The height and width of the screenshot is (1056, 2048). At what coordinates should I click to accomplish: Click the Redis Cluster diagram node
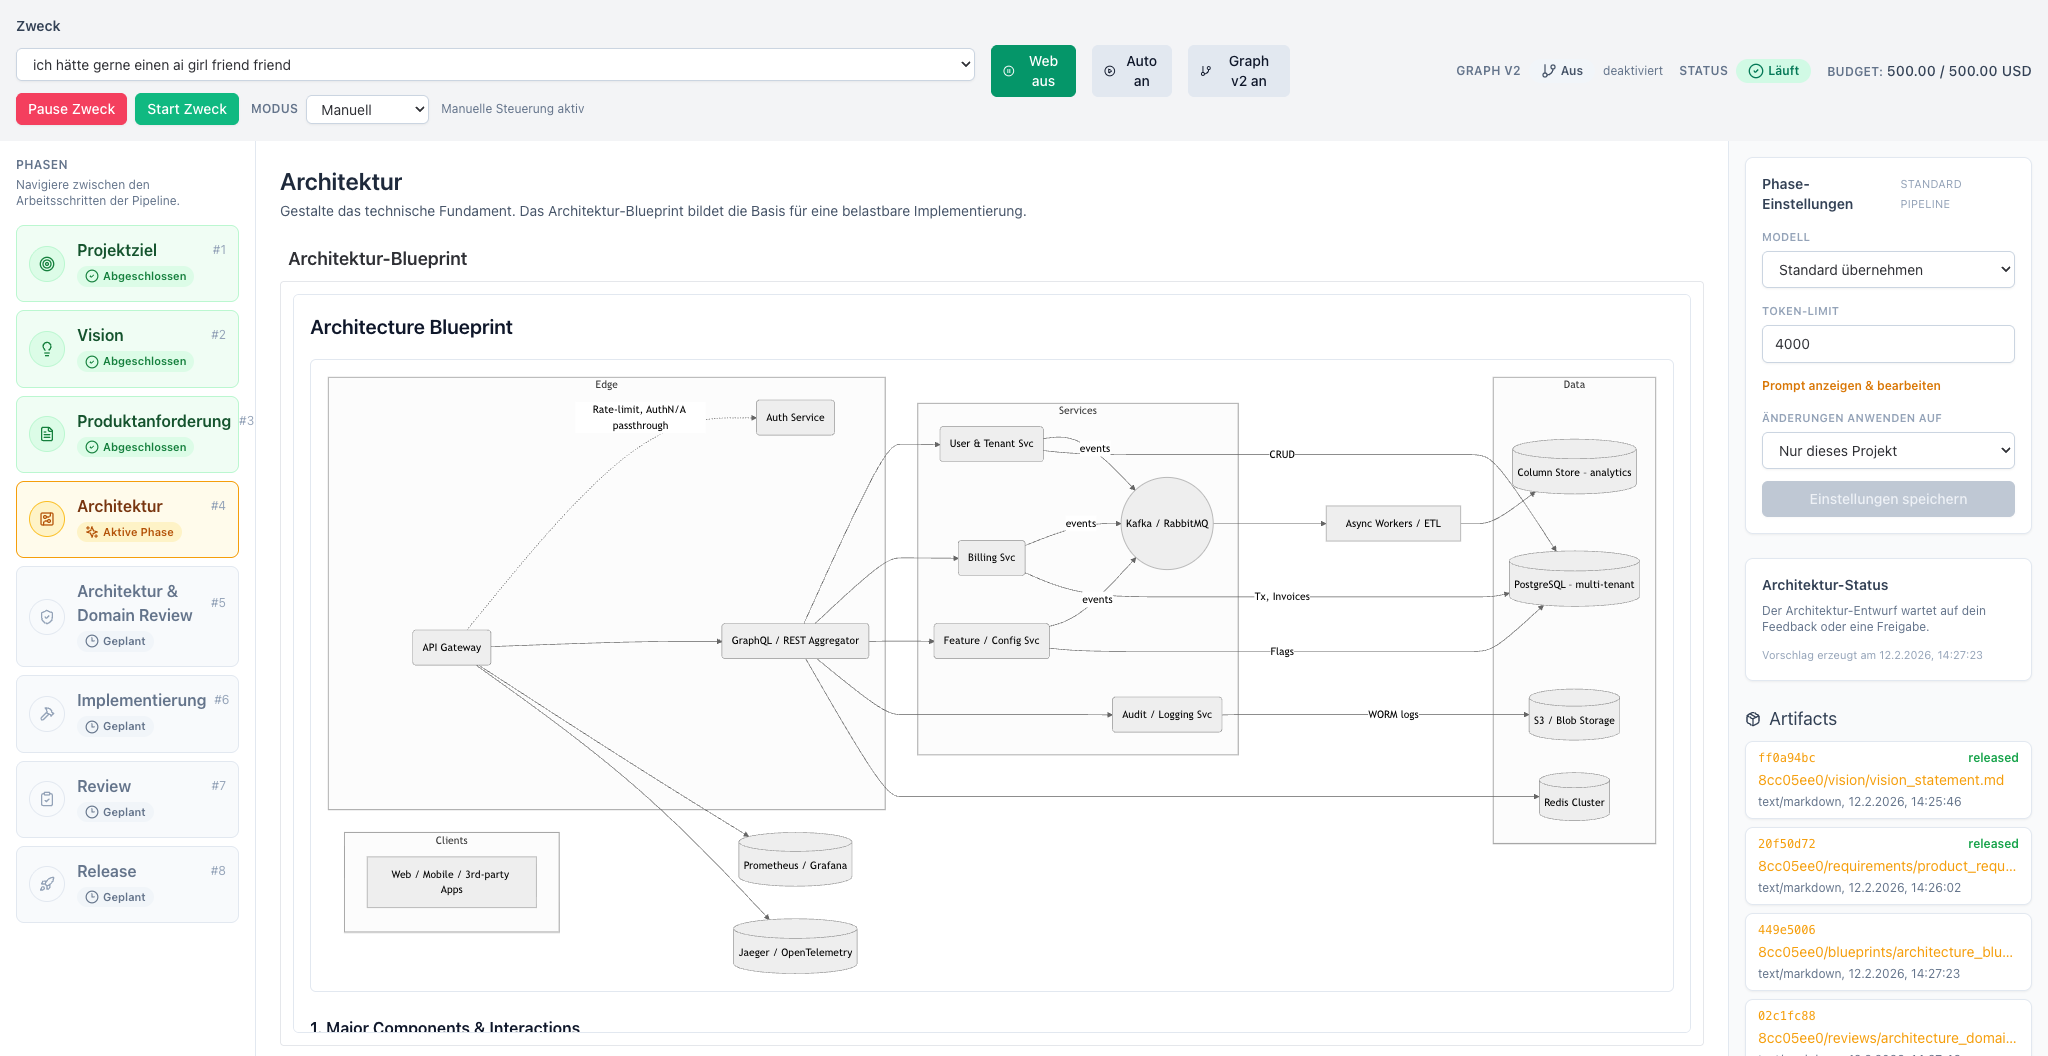(1574, 797)
